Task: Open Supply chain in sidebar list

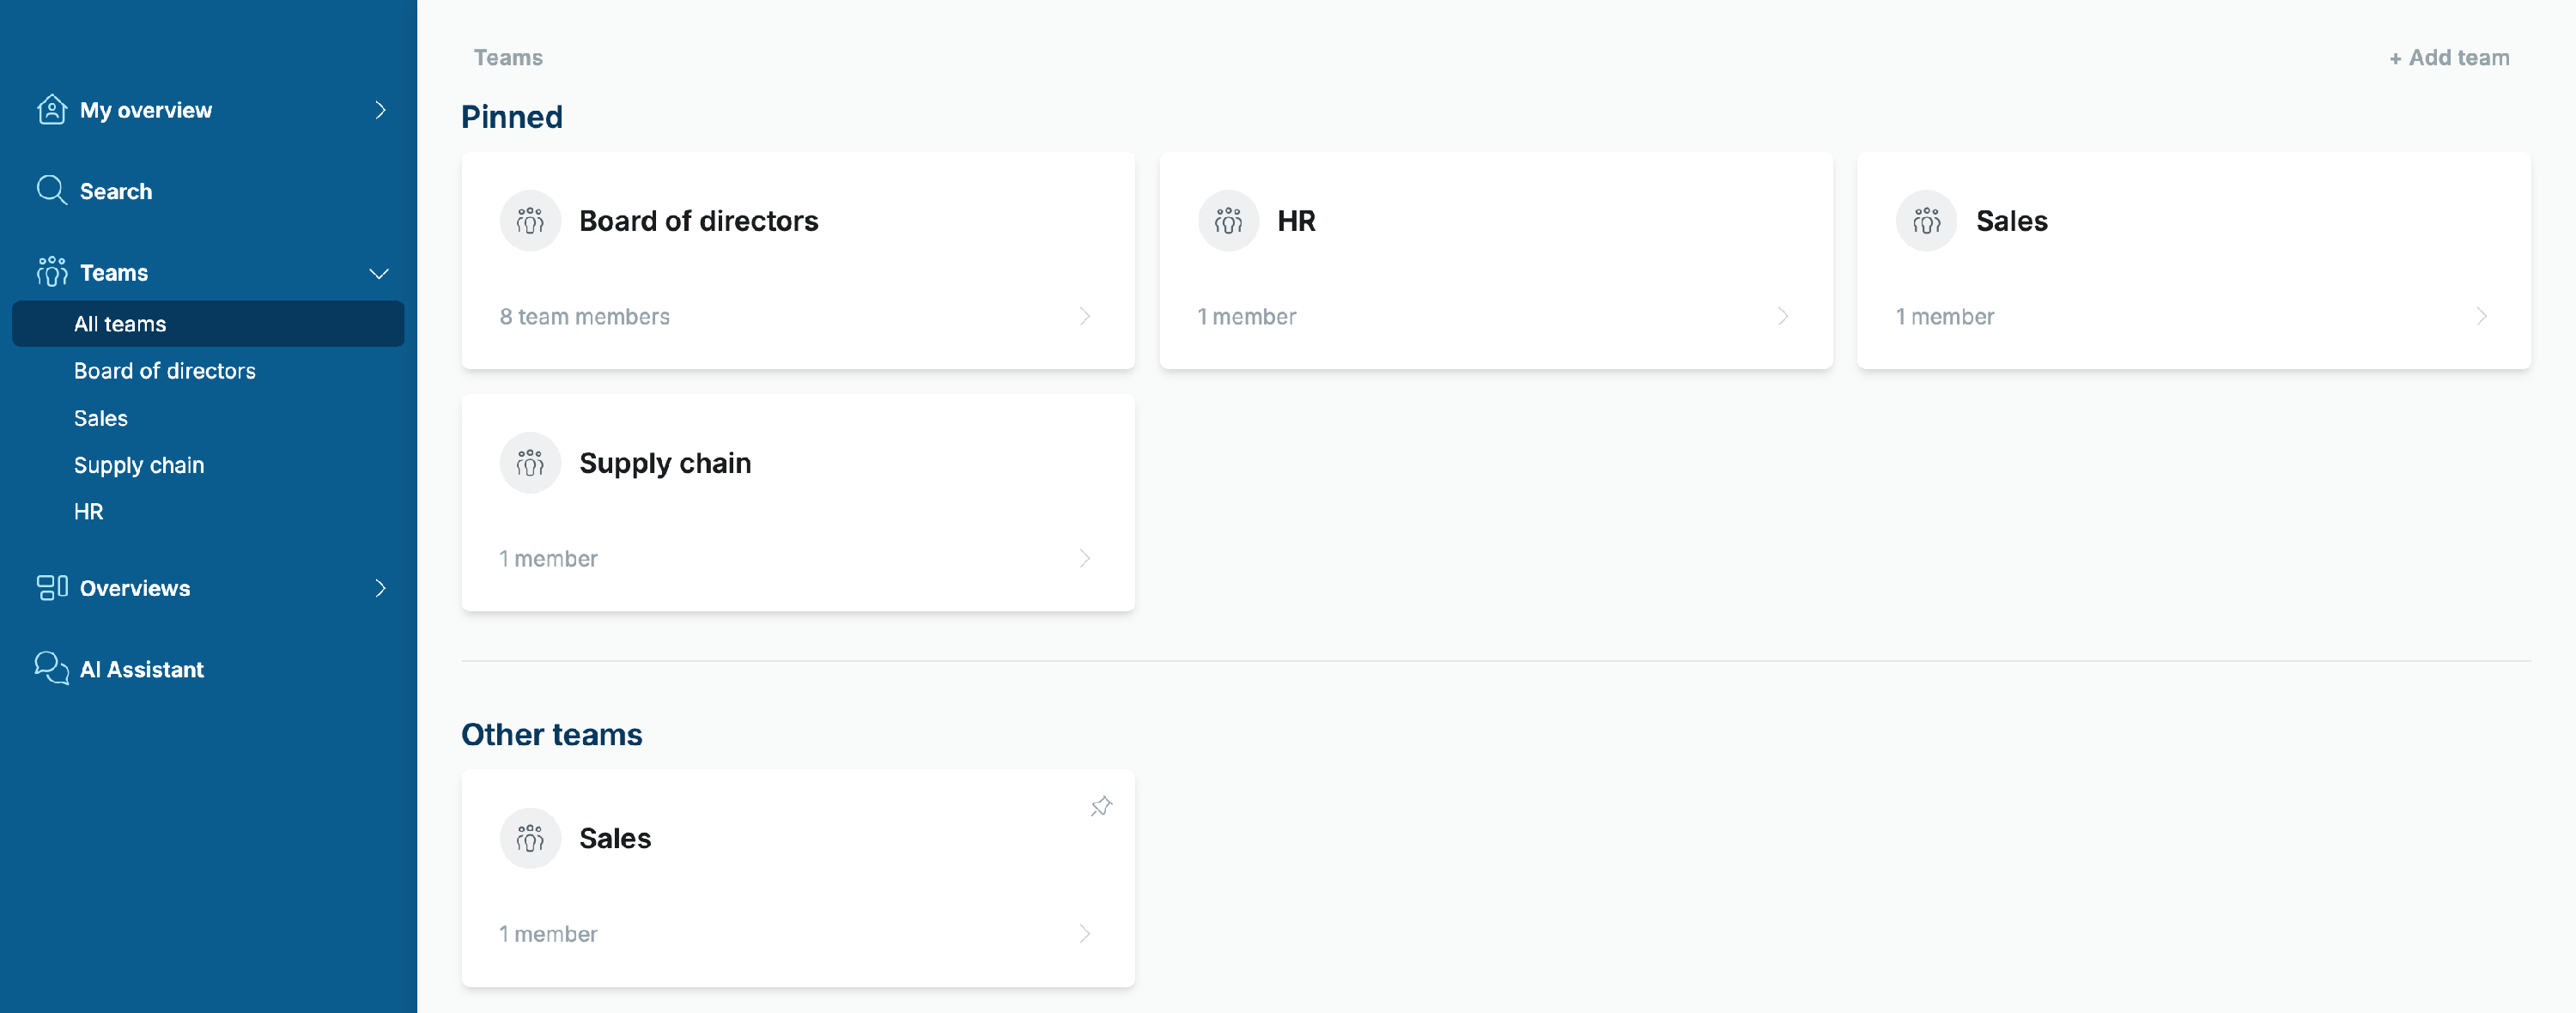Action: coord(139,464)
